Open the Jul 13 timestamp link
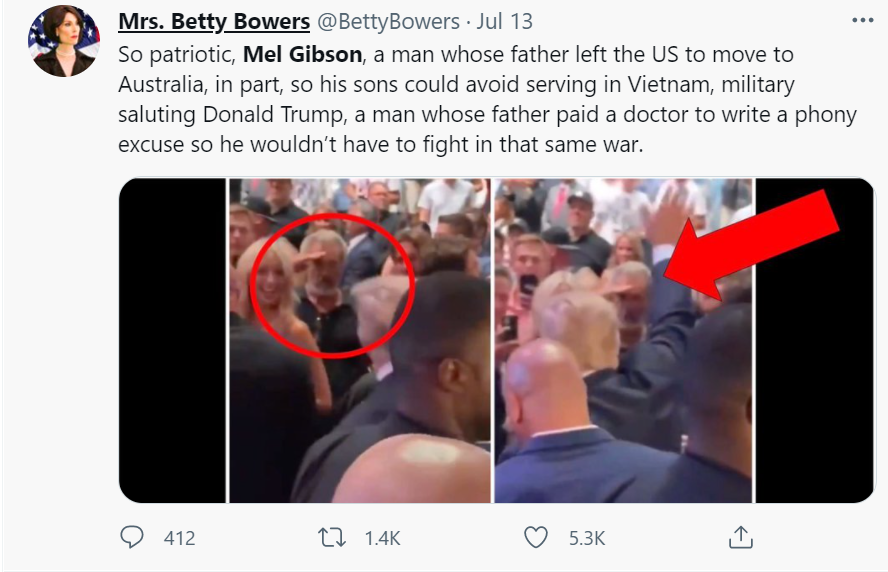Viewport: 888px width, 572px height. coord(505,21)
